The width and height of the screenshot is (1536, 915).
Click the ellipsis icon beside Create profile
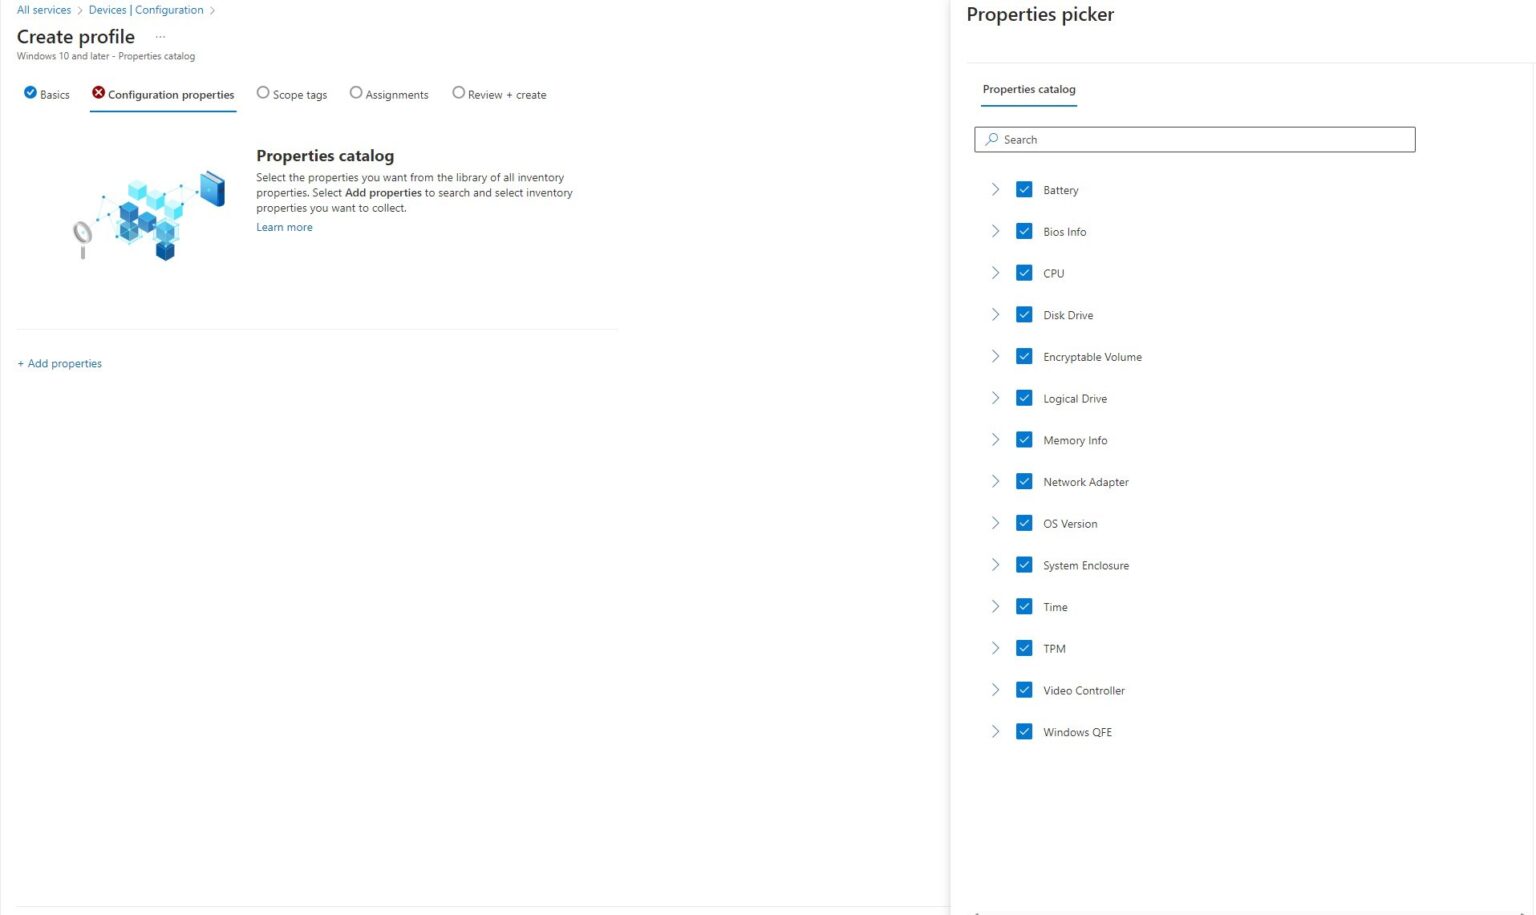pyautogui.click(x=160, y=37)
